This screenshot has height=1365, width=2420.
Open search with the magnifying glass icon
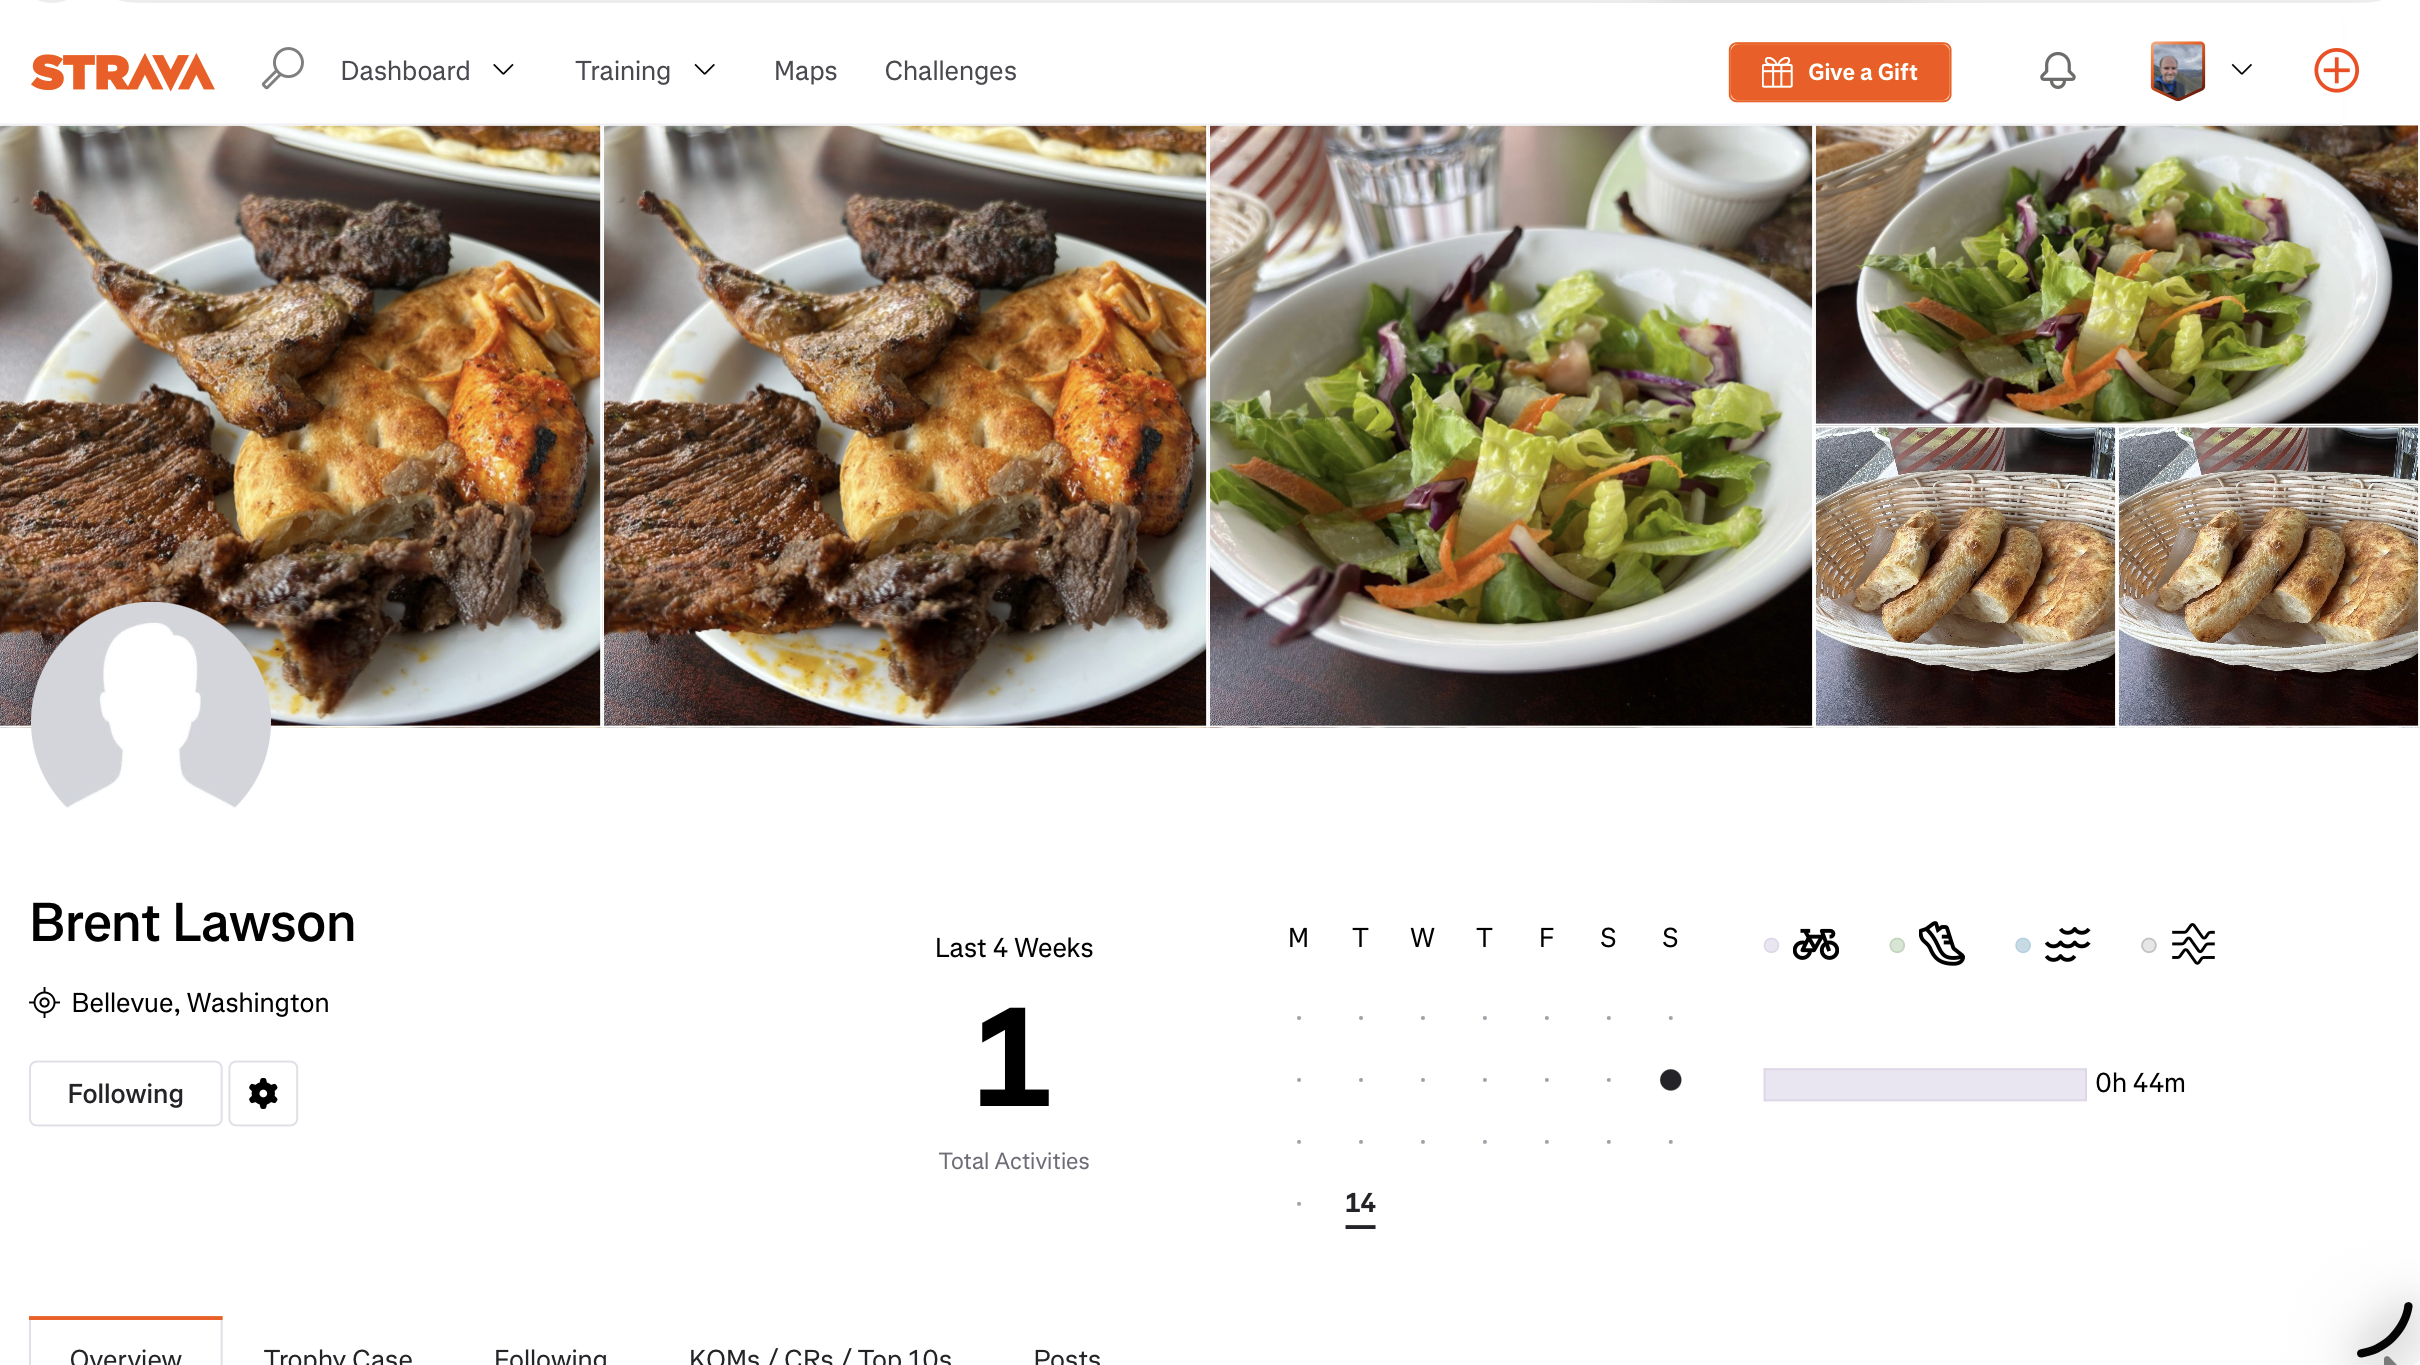[x=282, y=69]
